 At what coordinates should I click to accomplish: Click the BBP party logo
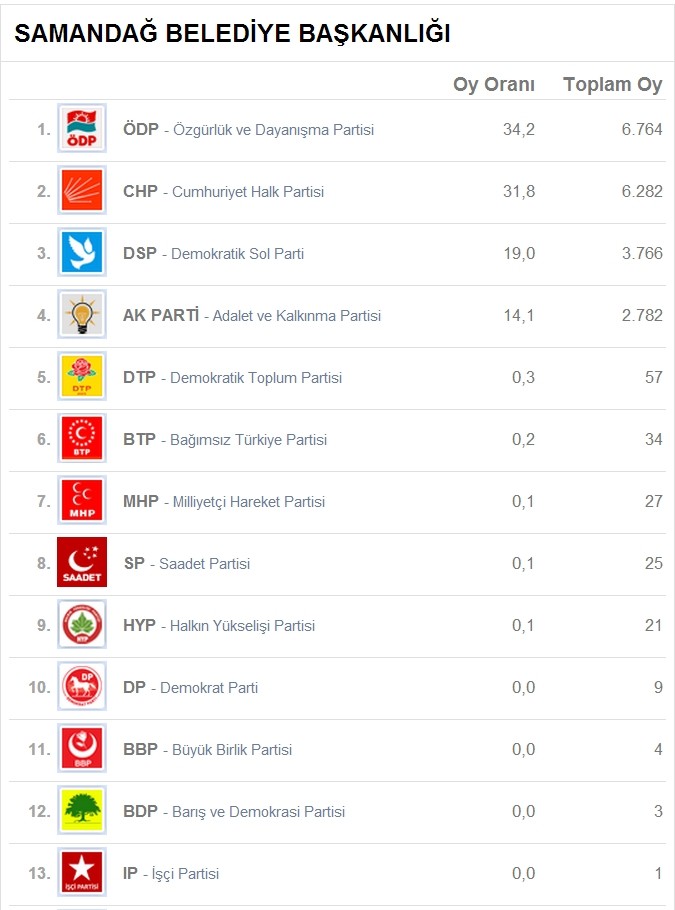pyautogui.click(x=81, y=749)
